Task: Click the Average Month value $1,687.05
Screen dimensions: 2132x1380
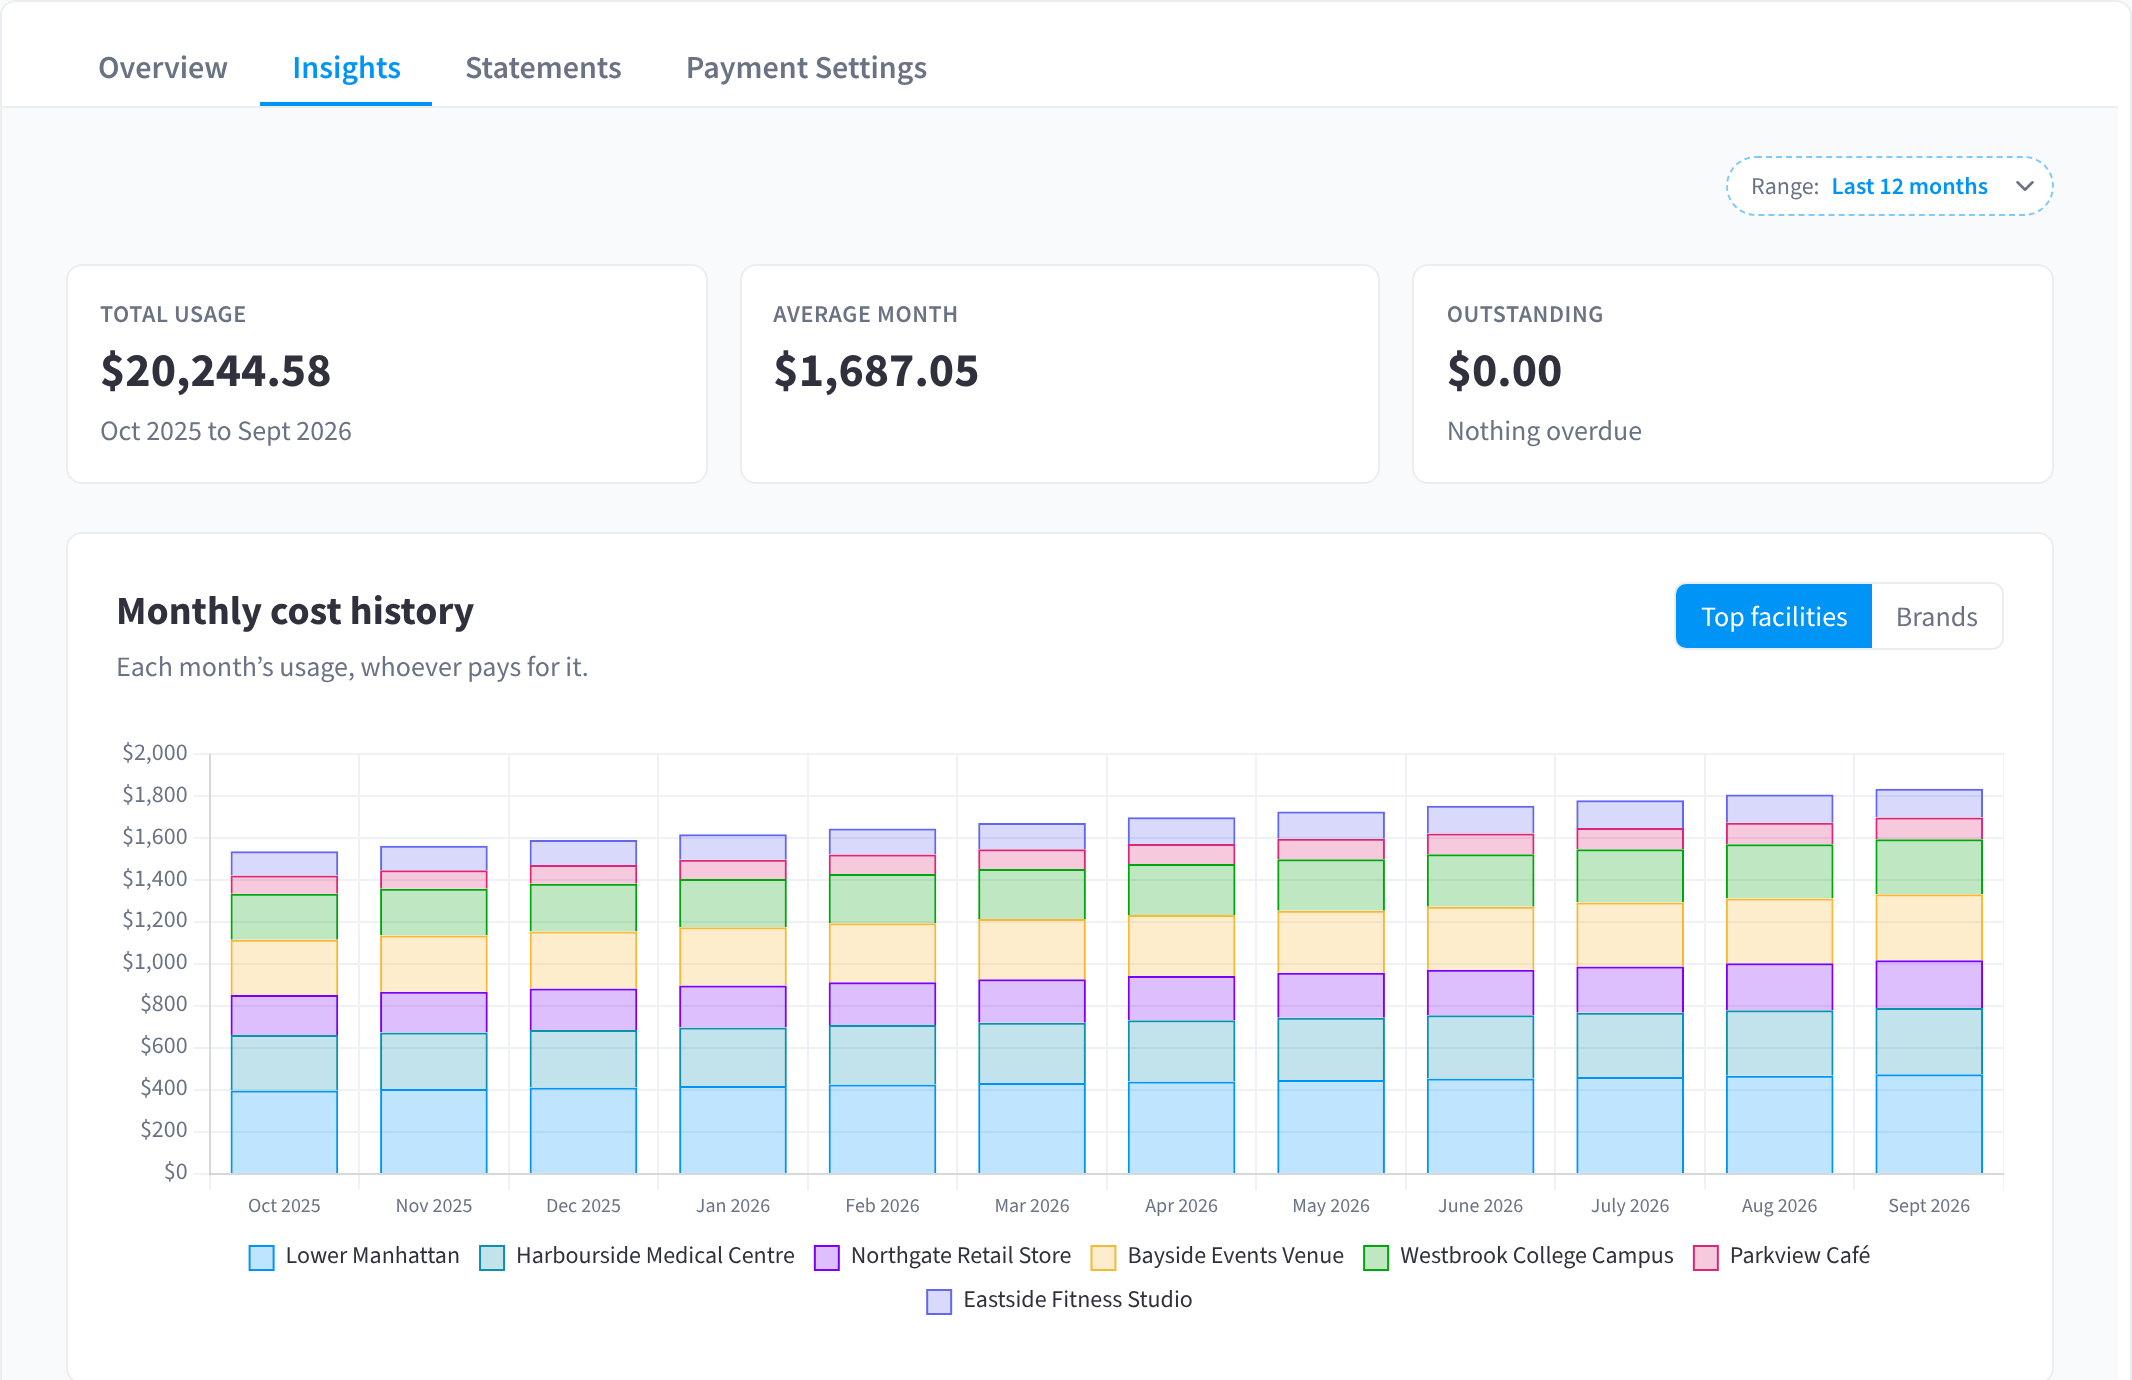Action: (x=875, y=371)
